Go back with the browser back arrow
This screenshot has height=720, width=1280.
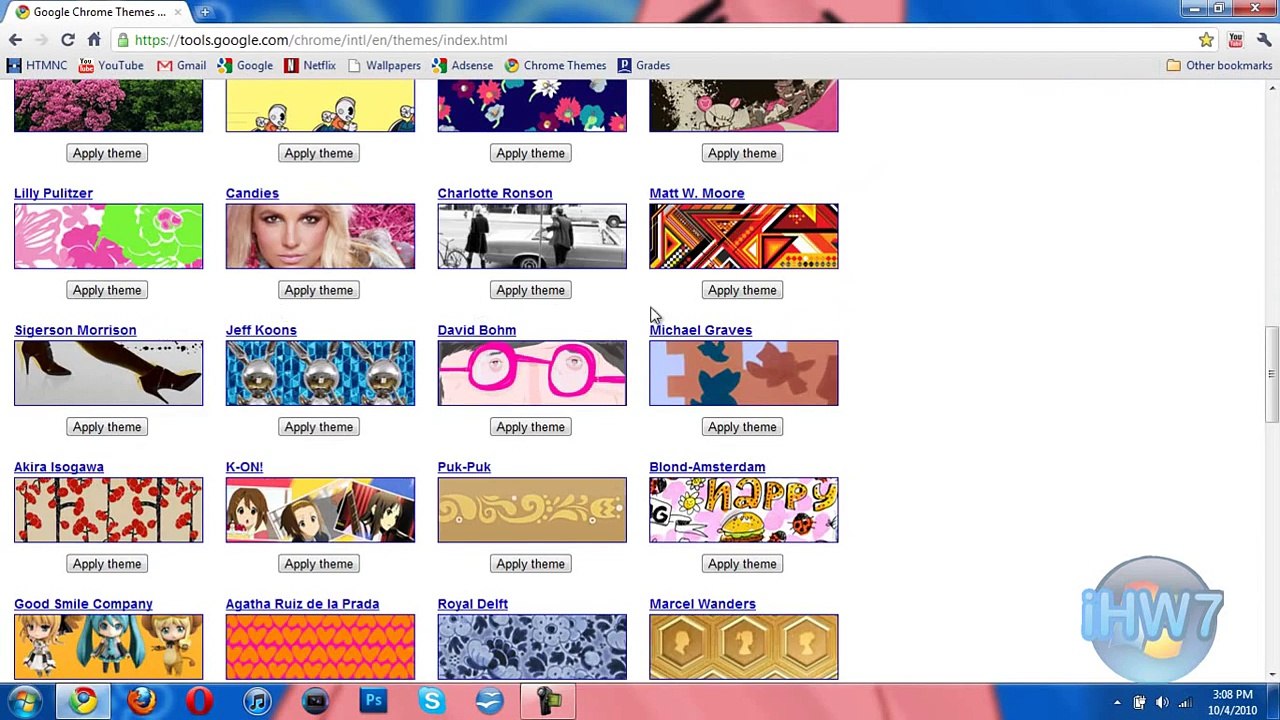[15, 40]
